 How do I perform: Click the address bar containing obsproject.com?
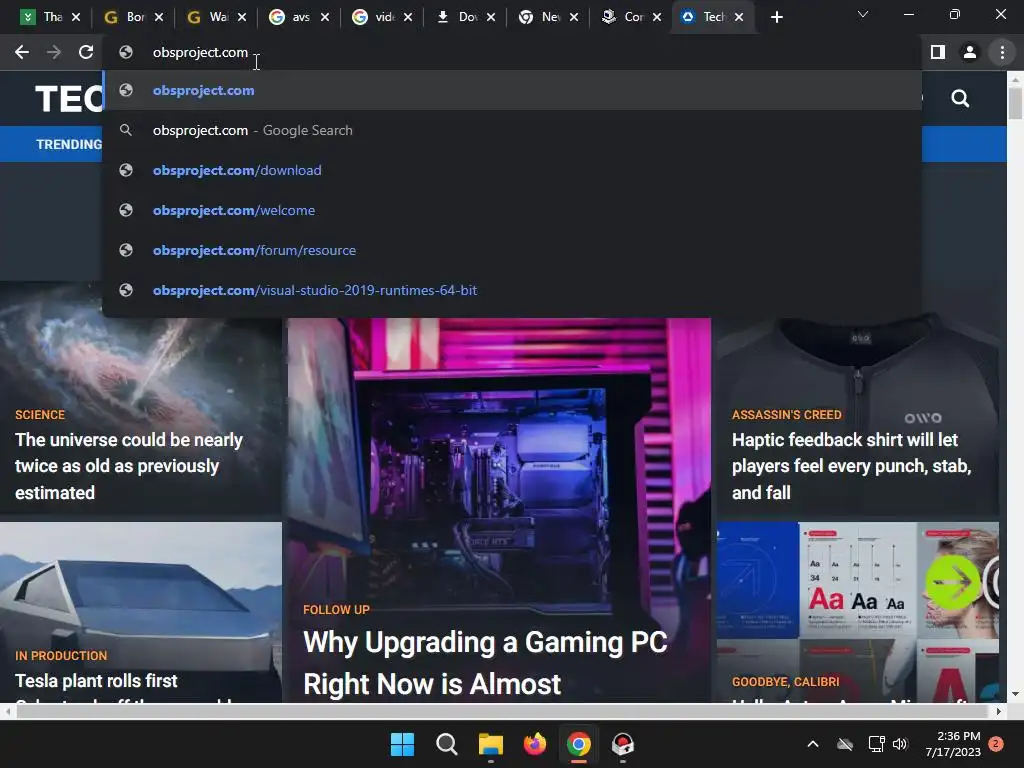(513, 52)
